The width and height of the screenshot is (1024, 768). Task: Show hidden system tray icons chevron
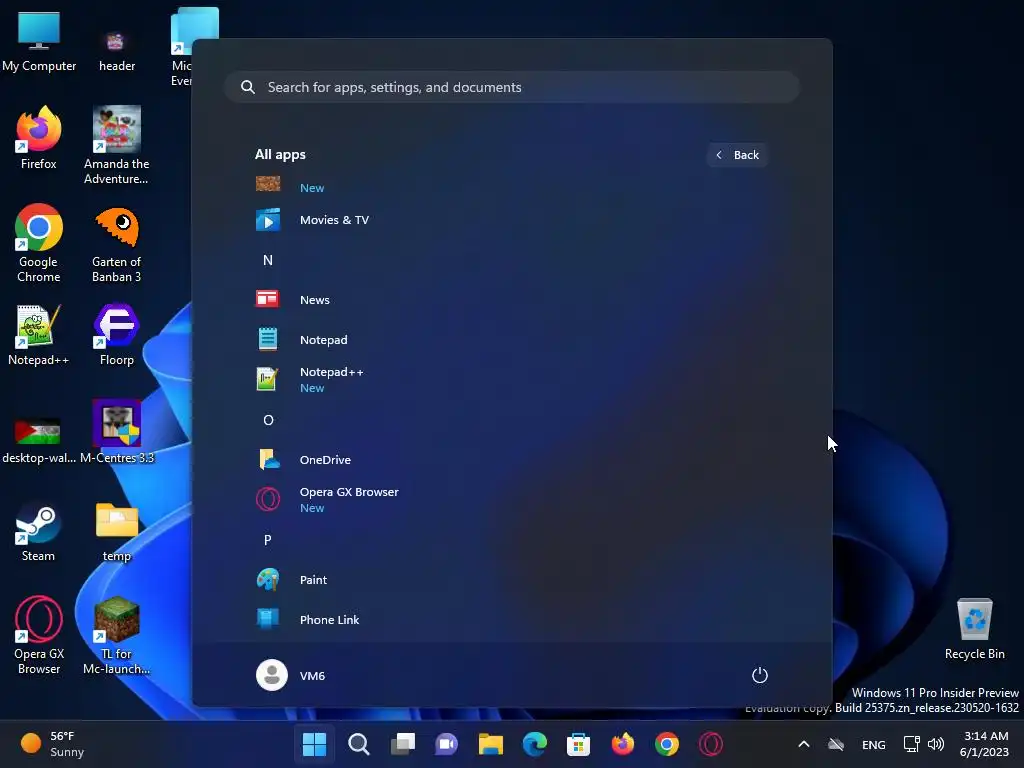pos(804,744)
